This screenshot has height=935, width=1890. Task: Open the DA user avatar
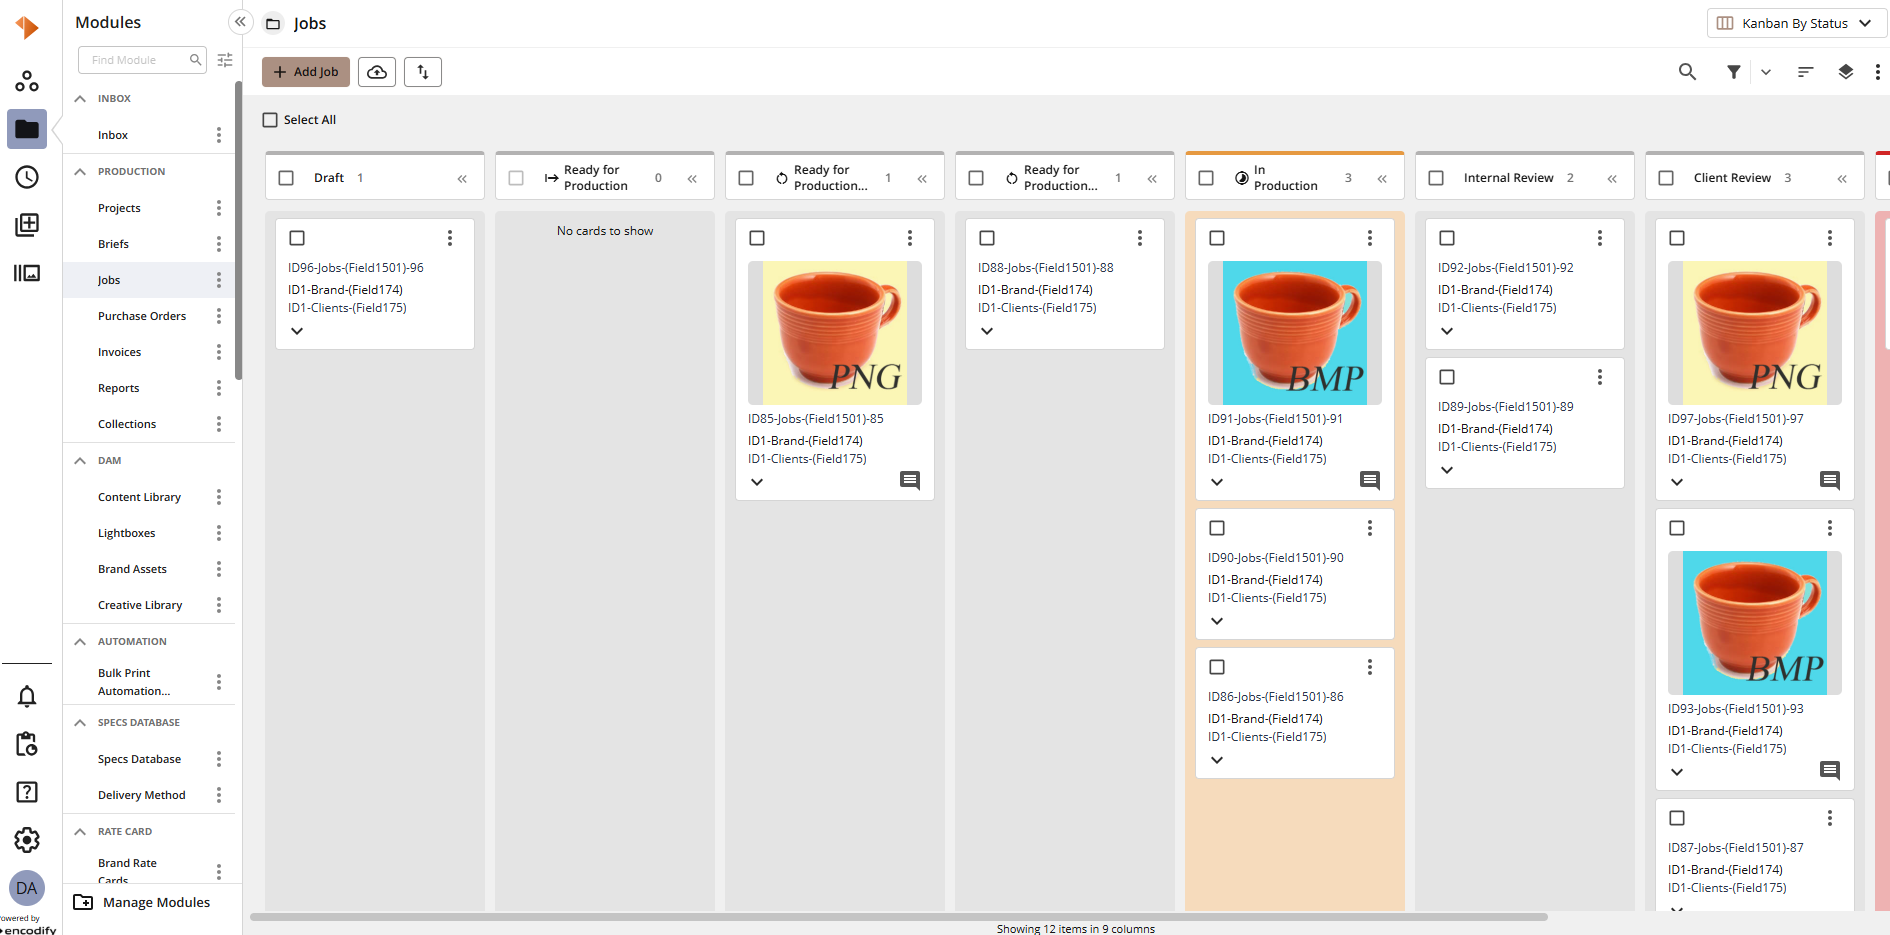(27, 888)
